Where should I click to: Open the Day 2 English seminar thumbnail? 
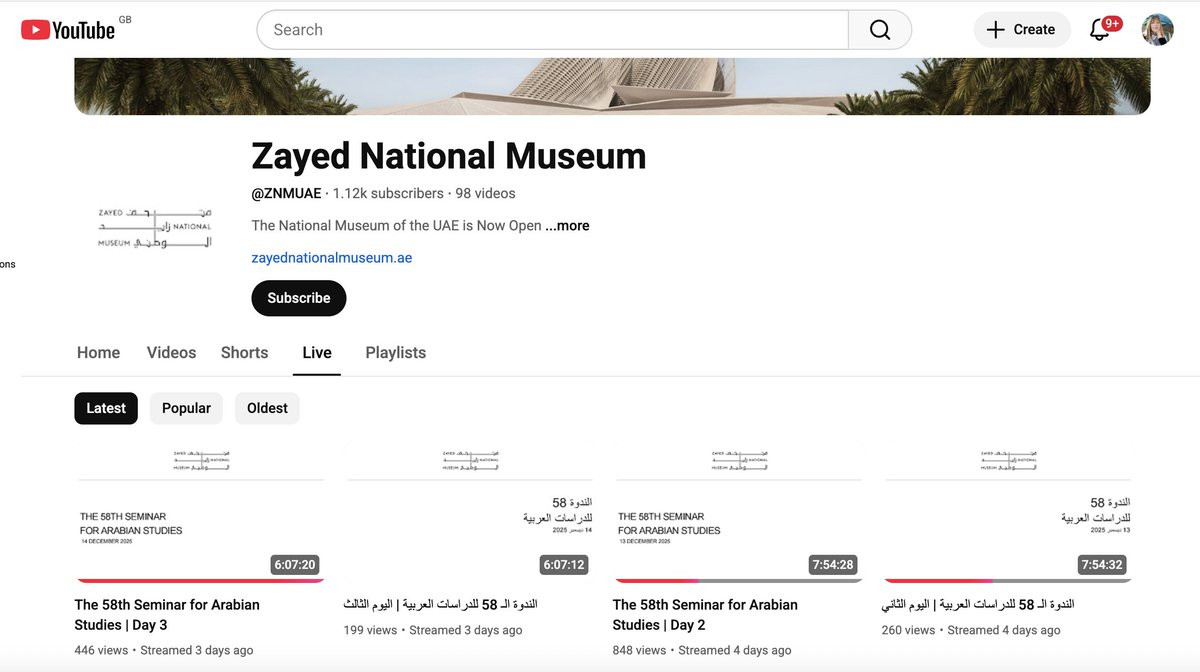737,510
